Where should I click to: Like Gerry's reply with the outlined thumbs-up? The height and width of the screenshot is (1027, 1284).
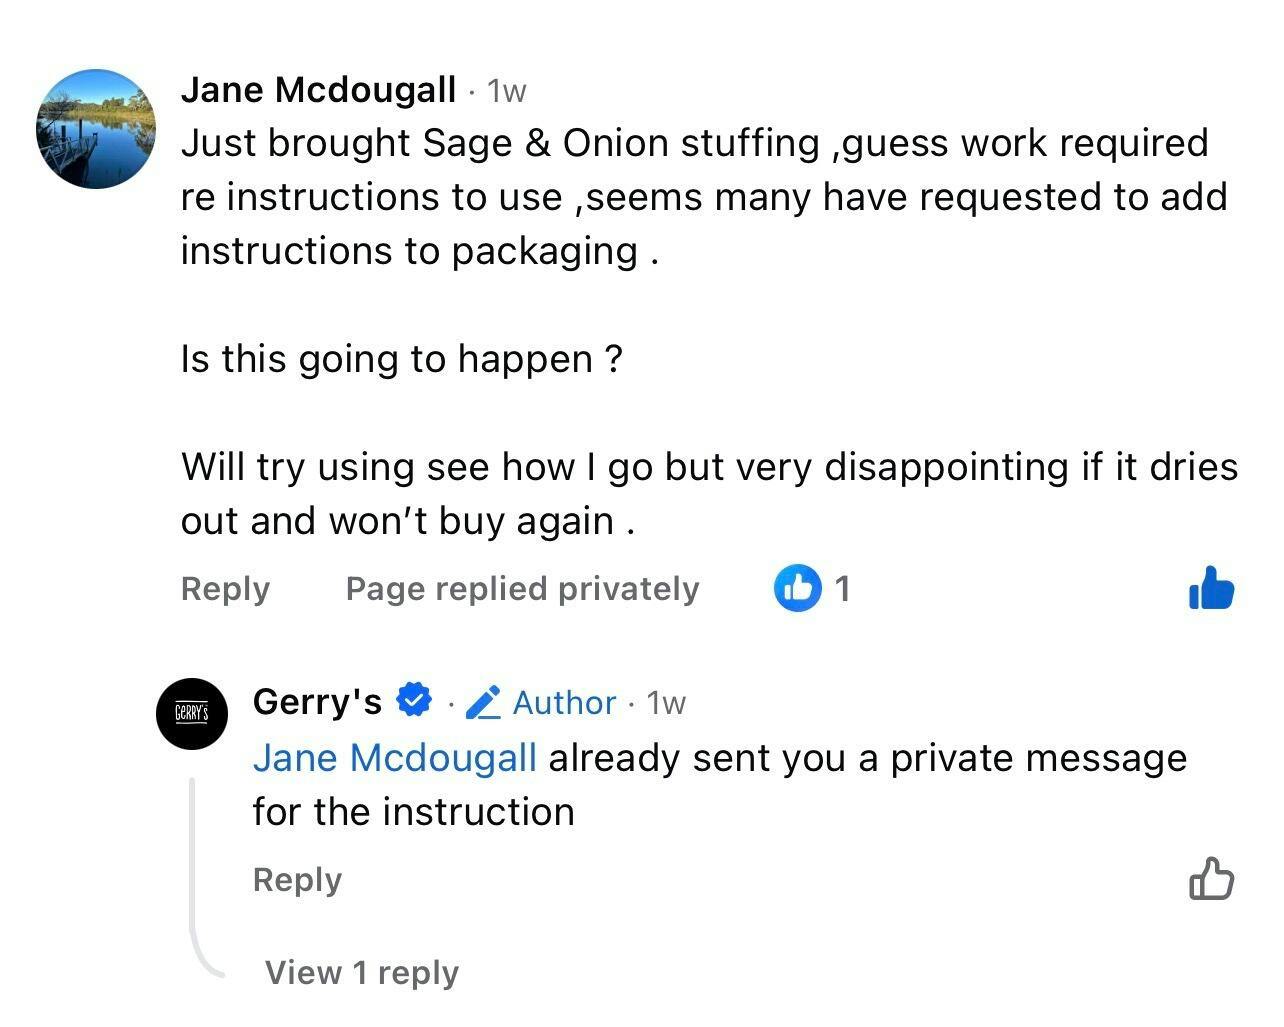click(x=1211, y=880)
